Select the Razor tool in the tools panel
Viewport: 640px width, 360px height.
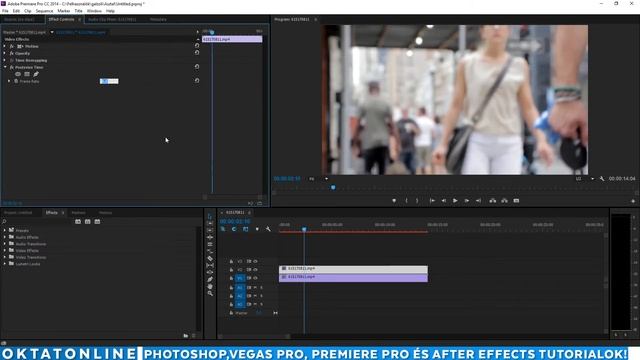(x=210, y=258)
